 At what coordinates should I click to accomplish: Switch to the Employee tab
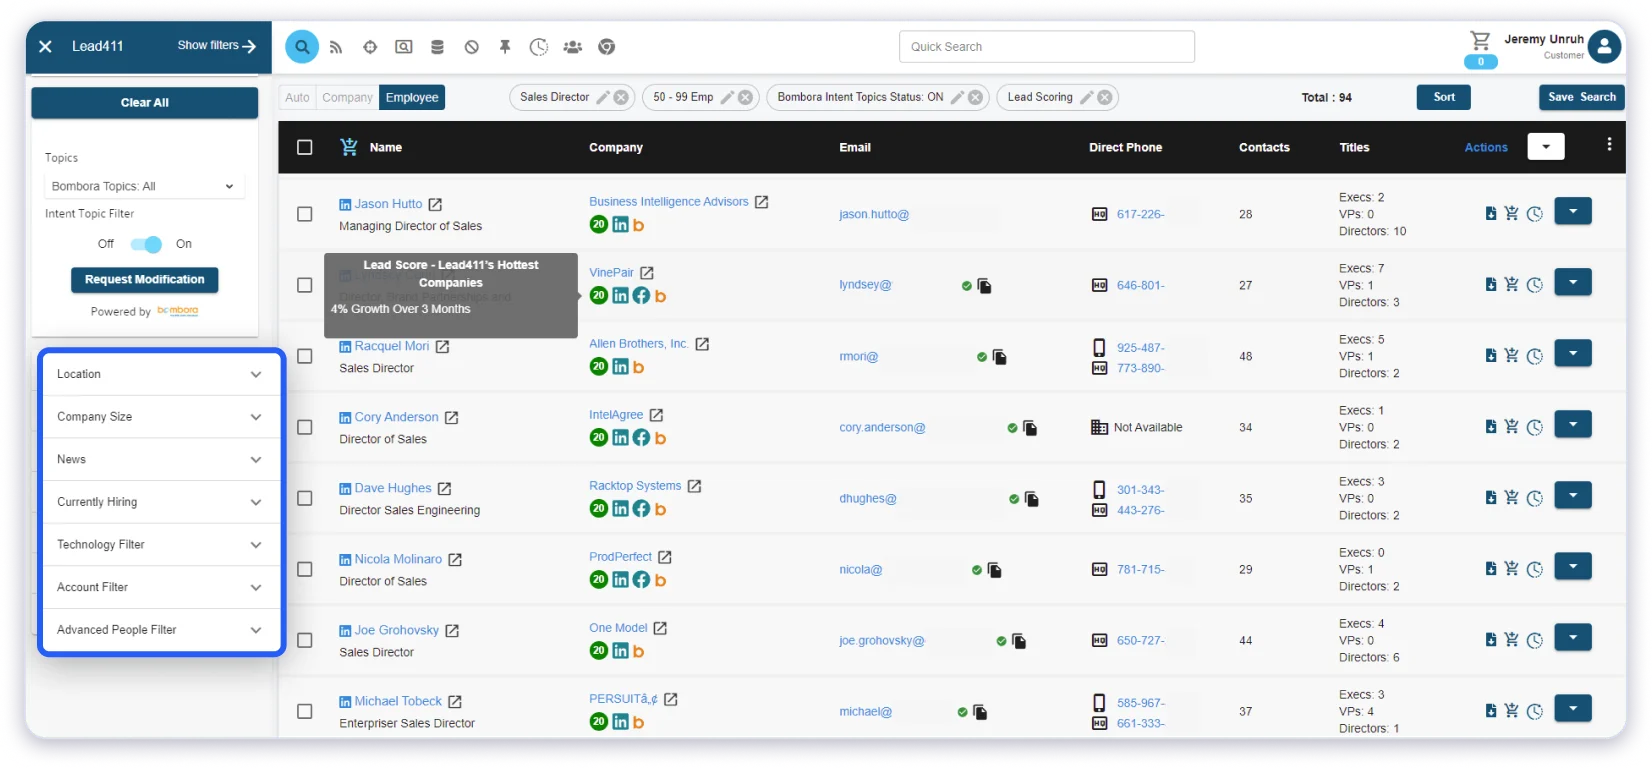pos(412,97)
